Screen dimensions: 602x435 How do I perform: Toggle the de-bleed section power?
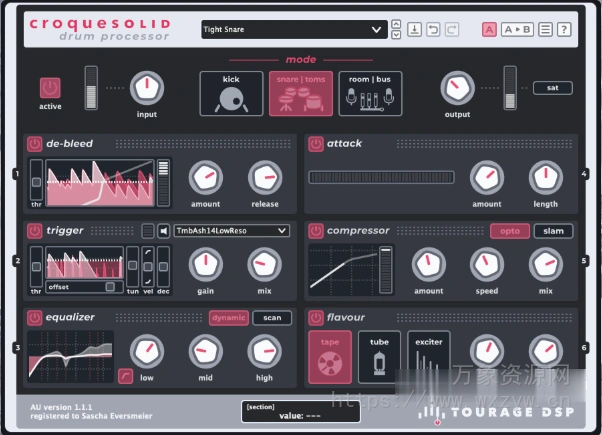35,144
